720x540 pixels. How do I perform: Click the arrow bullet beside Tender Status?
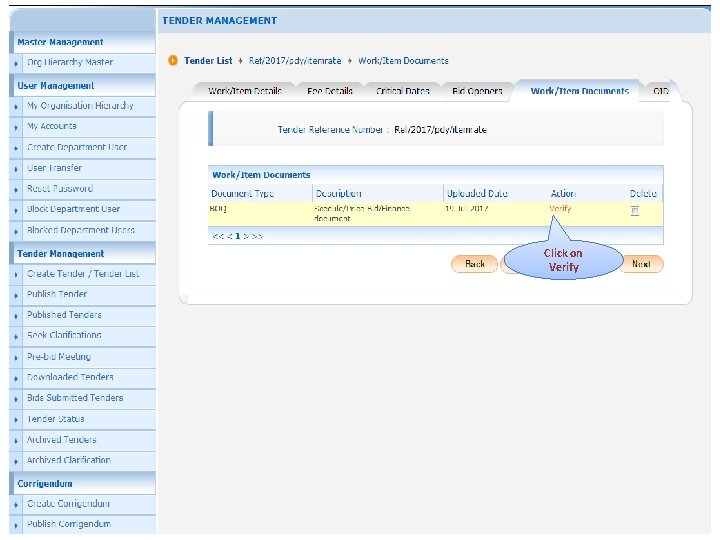tap(16, 420)
